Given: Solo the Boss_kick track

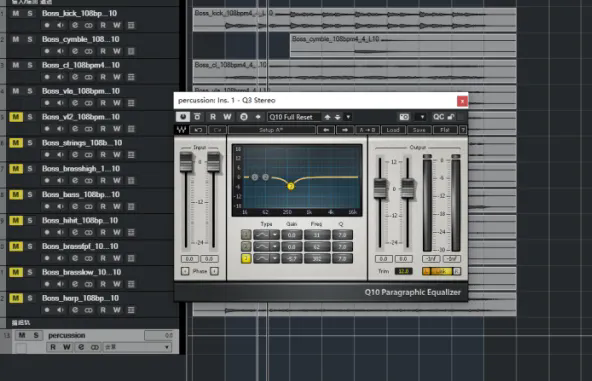Looking at the screenshot, I should pos(30,13).
